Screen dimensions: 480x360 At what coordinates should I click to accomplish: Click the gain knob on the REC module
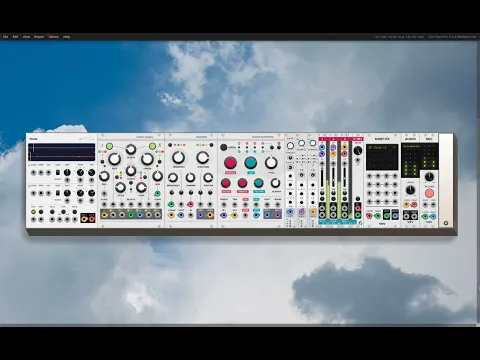[x=429, y=177]
